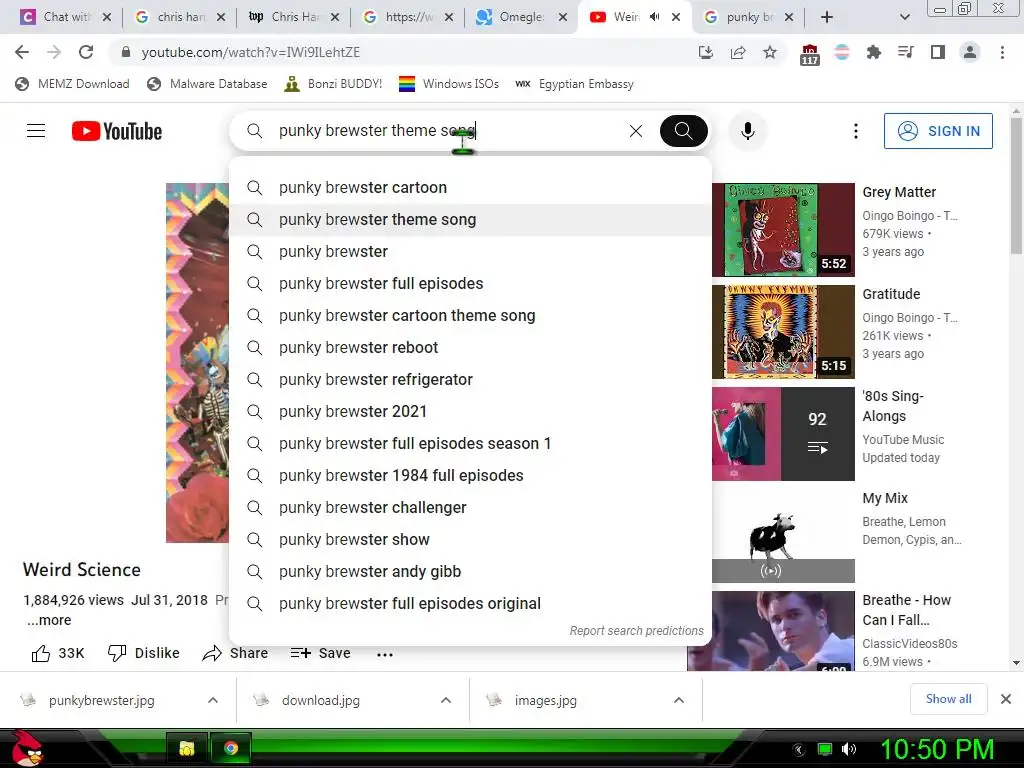Image resolution: width=1024 pixels, height=768 pixels.
Task: Reload the YouTube page
Action: (x=86, y=52)
